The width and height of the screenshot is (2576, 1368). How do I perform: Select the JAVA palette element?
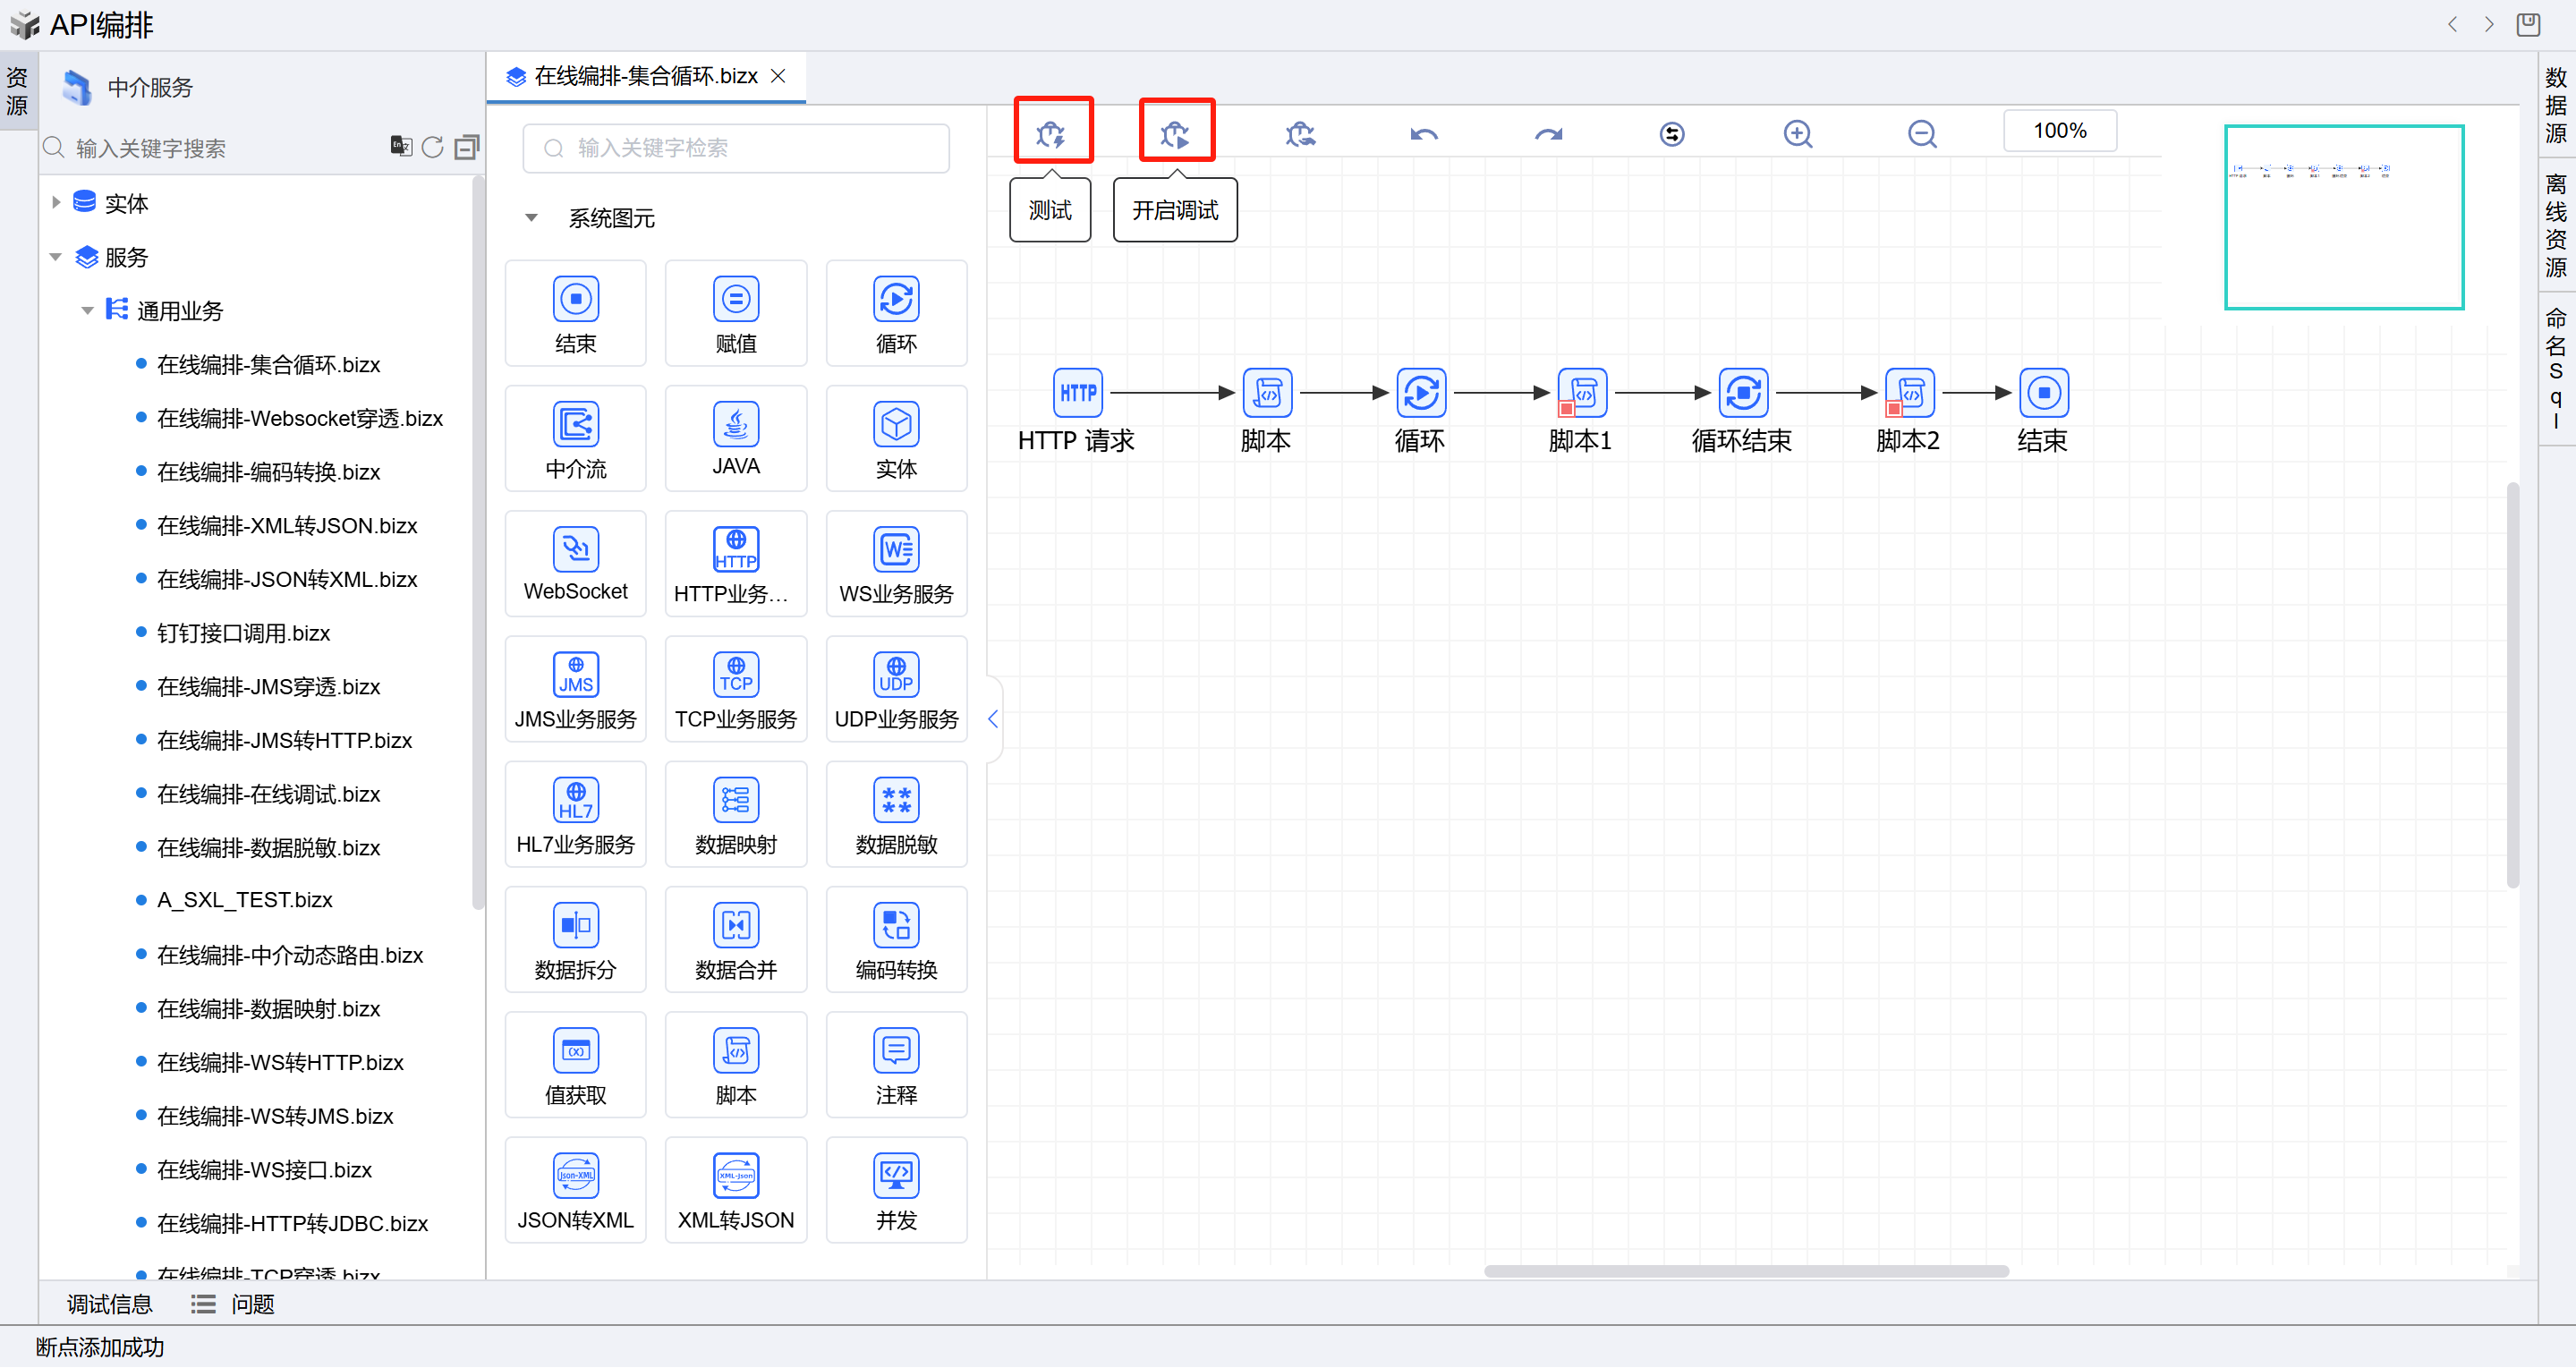(735, 438)
